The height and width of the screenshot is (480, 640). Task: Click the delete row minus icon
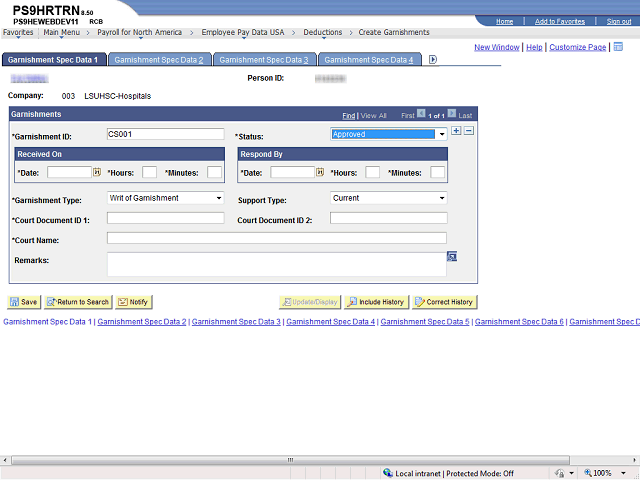[469, 131]
